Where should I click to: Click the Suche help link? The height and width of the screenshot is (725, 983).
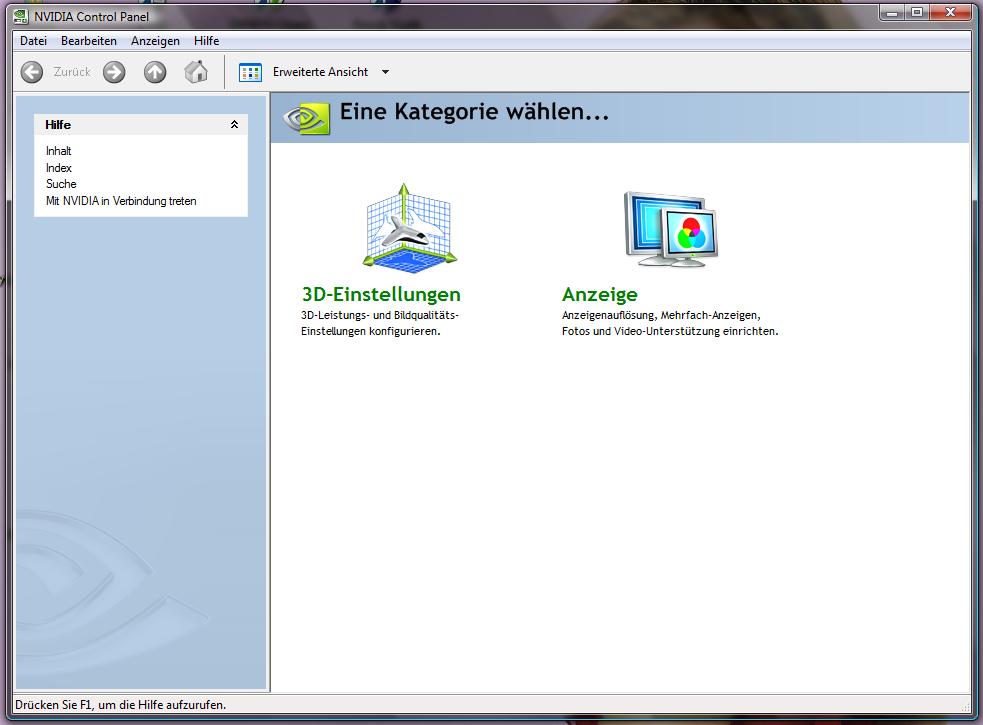pos(61,184)
